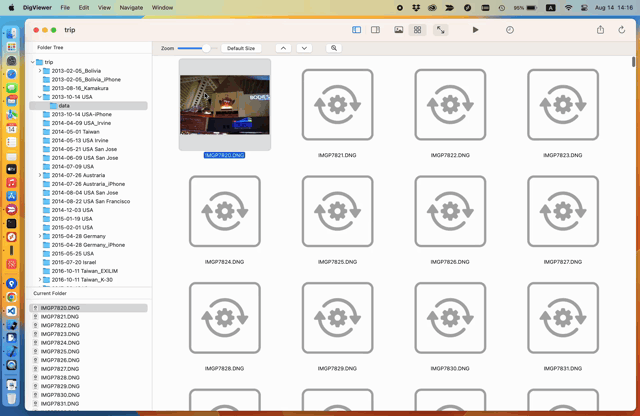
Task: Click the clock history icon
Action: (510, 30)
